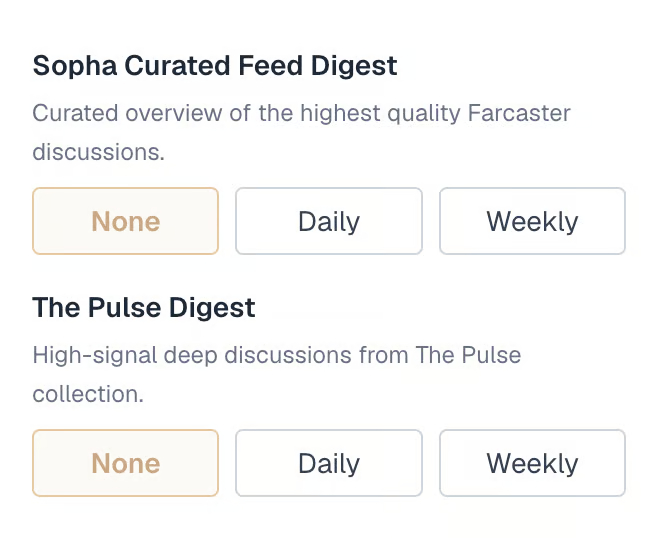Screen dimensions: 658x538
Task: Disable the Sopha curated feed digest emails
Action: [125, 221]
